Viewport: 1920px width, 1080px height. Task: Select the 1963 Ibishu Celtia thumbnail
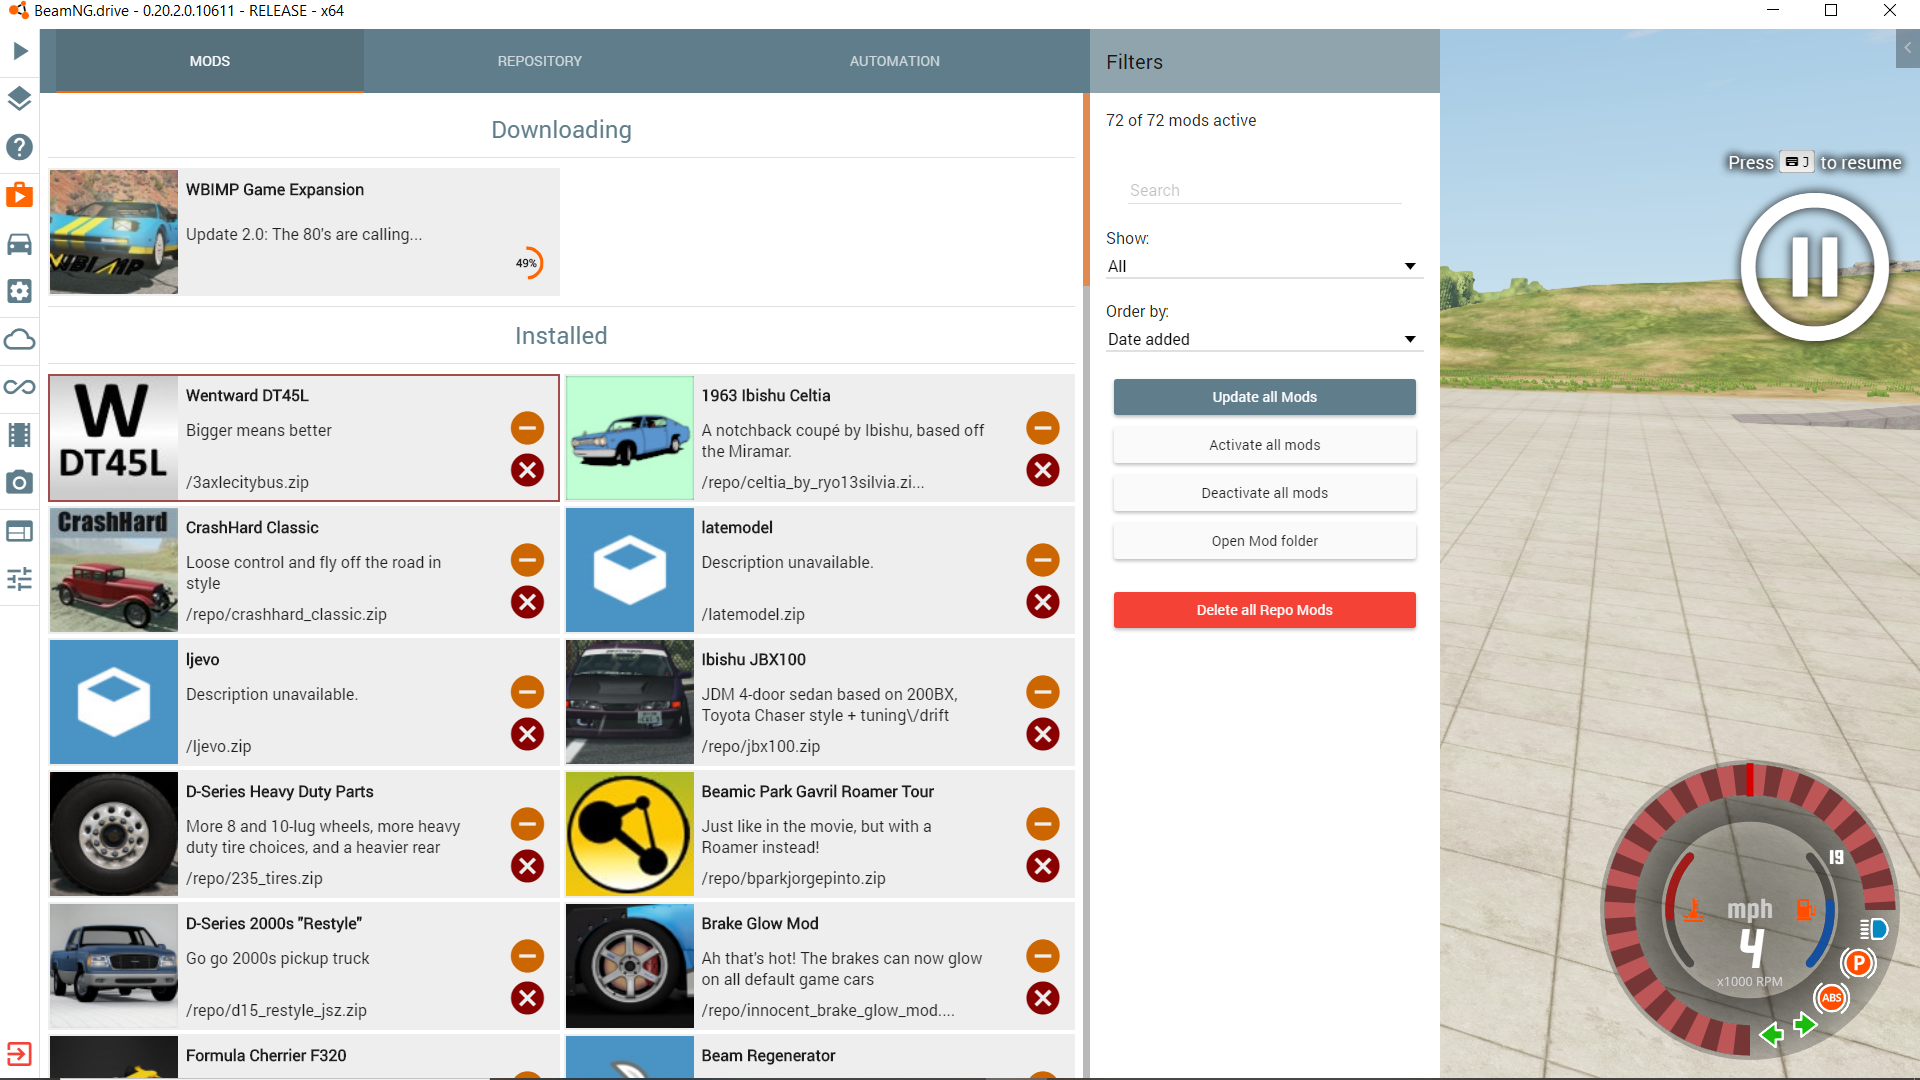tap(630, 438)
